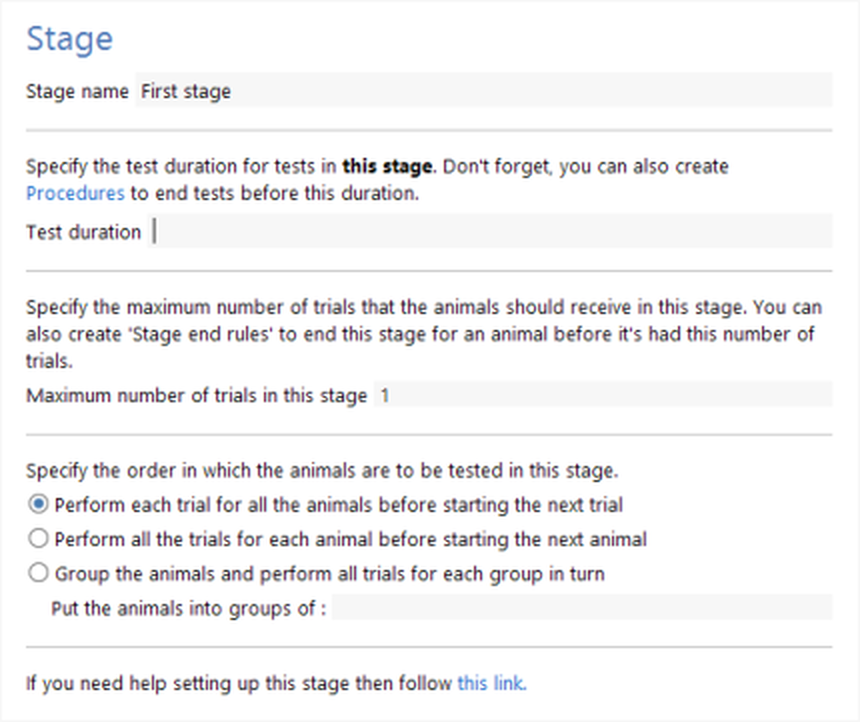Open the Procedures link
860x722 pixels.
click(x=75, y=192)
